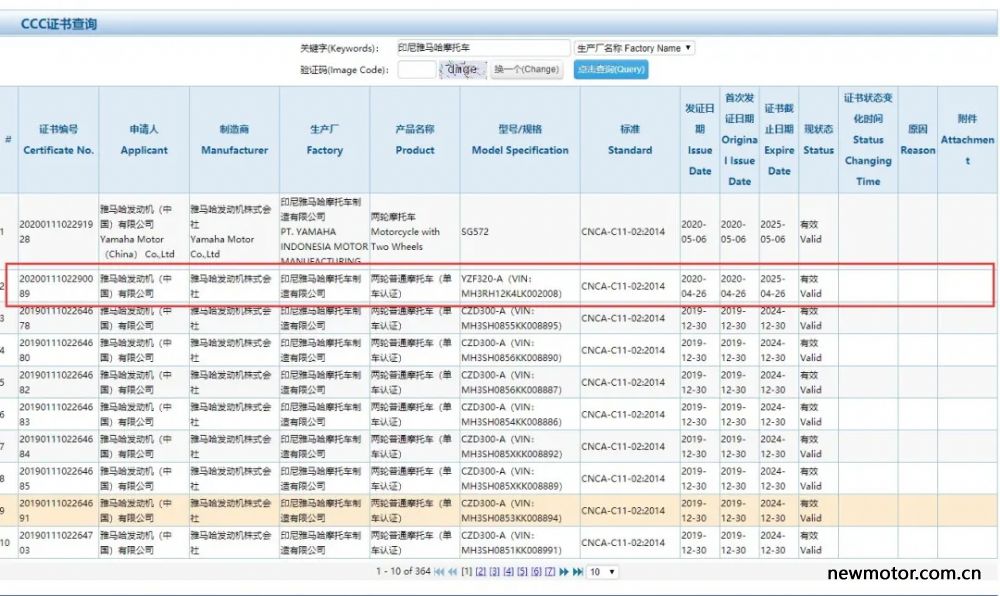This screenshot has width=1000, height=596.
Task: Click PT. YAMAHA INDONESIA MOTOR factory cell
Action: pyautogui.click(x=324, y=231)
